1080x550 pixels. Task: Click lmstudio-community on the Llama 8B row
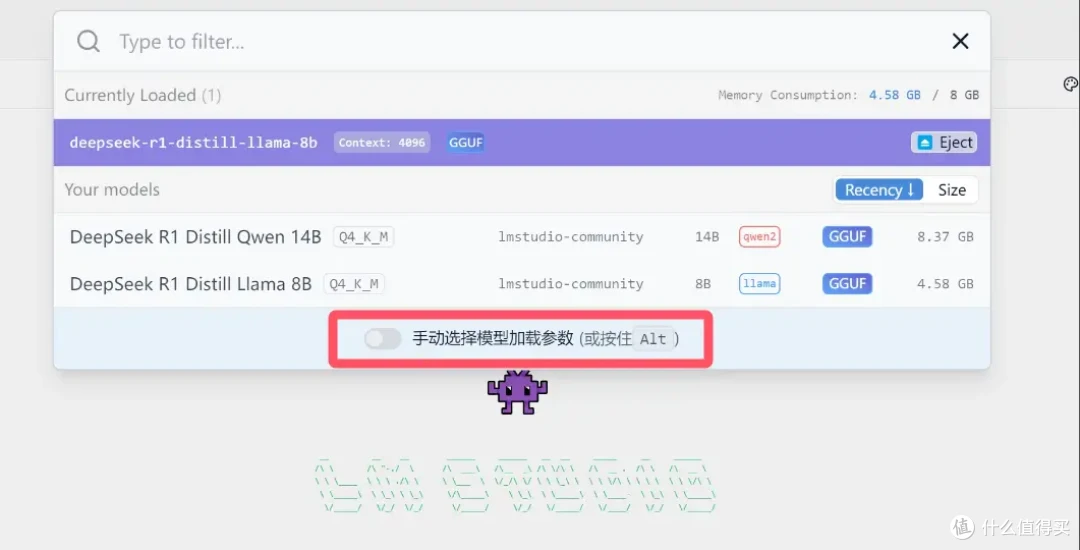pos(571,284)
